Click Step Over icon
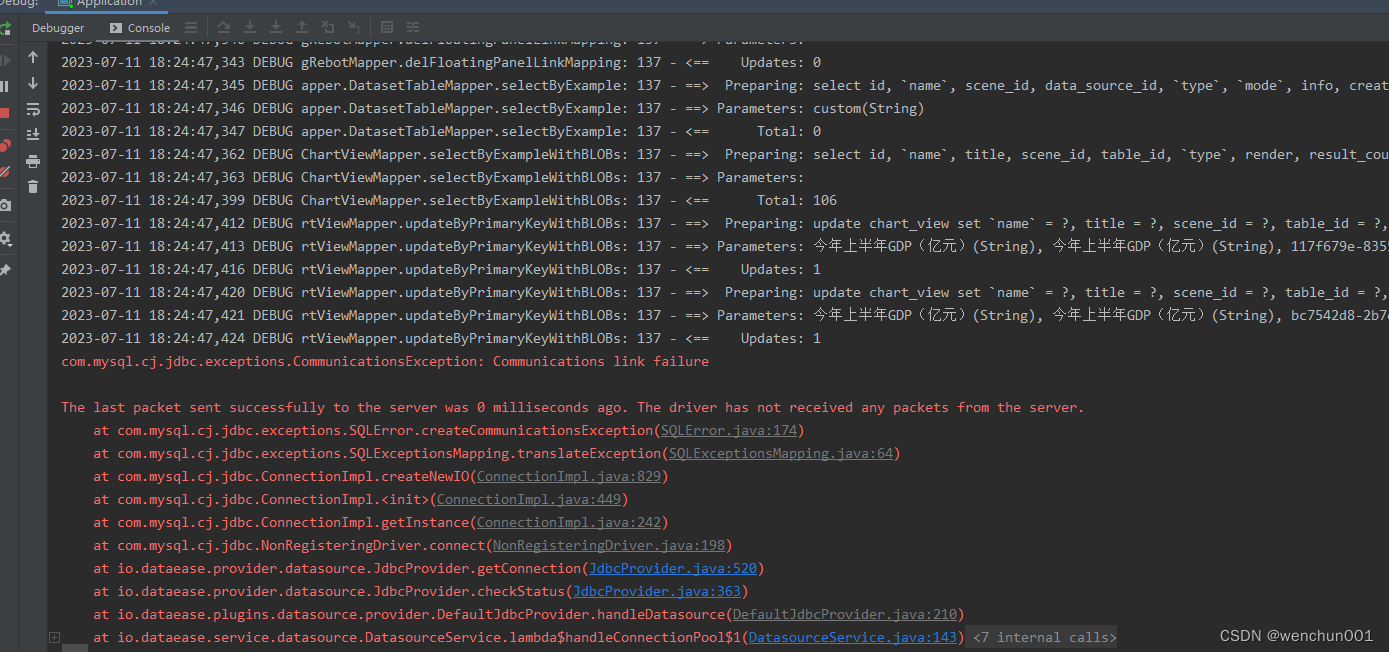This screenshot has height=652, width=1389. pos(223,28)
